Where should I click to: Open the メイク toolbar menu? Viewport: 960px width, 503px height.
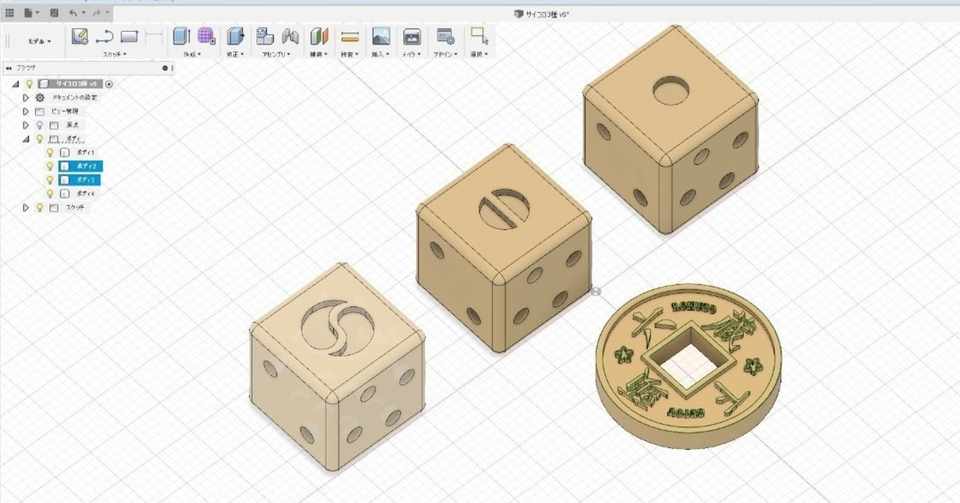click(411, 54)
